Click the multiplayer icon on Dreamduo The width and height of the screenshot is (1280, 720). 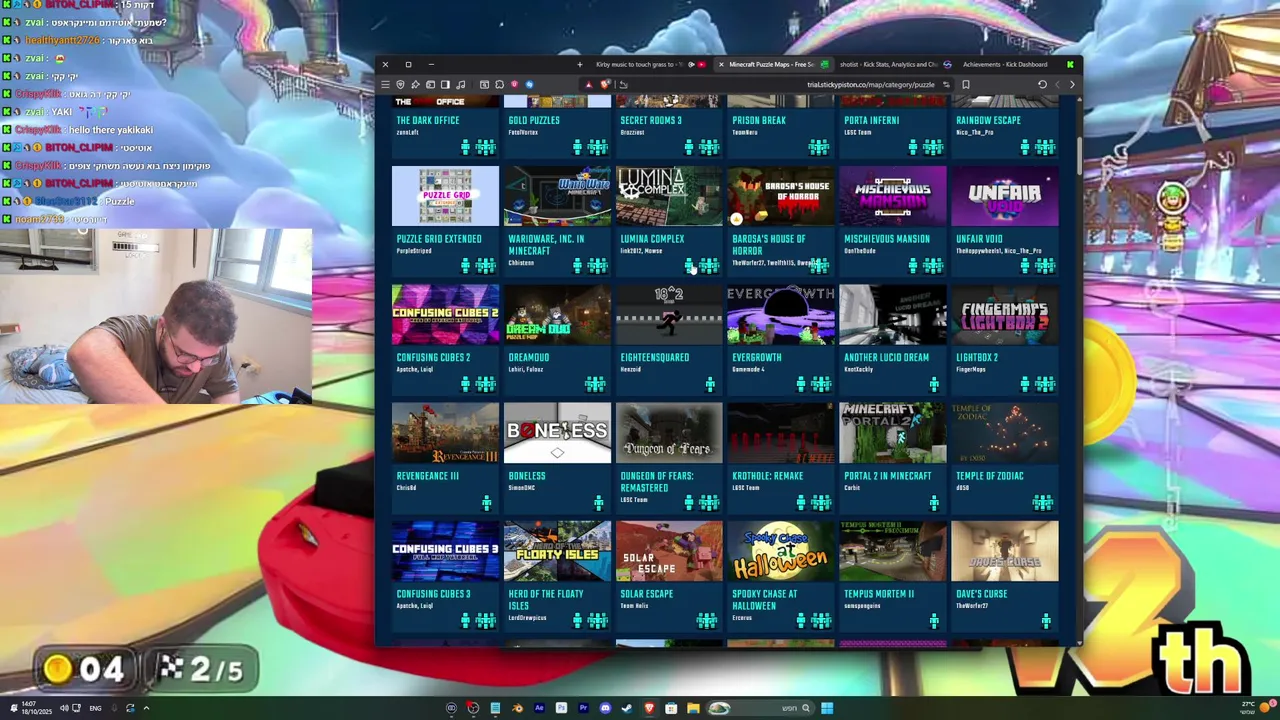click(x=596, y=384)
